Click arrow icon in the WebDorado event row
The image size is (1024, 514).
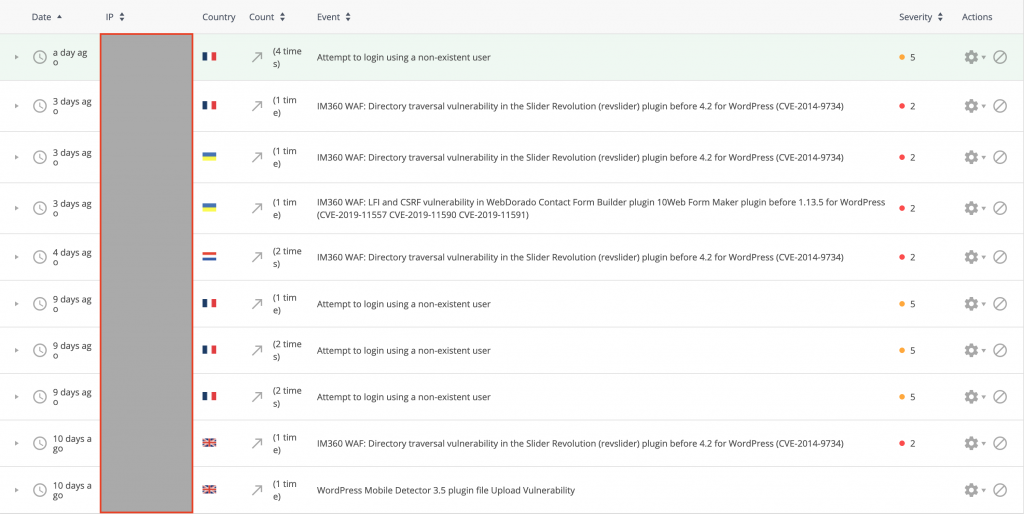tap(257, 208)
